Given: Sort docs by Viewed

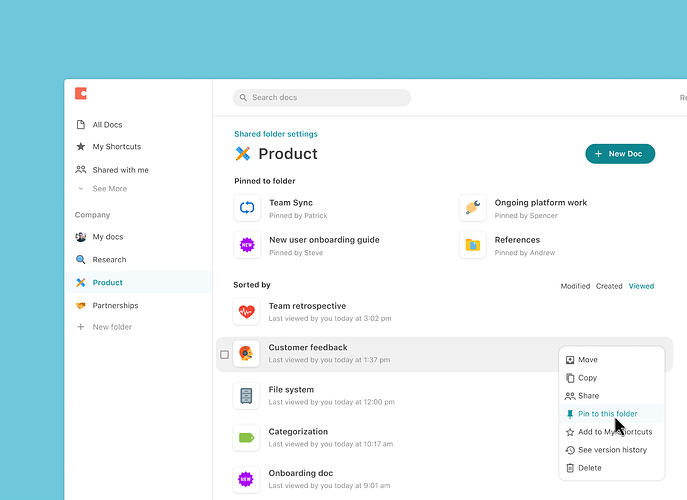Looking at the screenshot, I should (x=641, y=286).
